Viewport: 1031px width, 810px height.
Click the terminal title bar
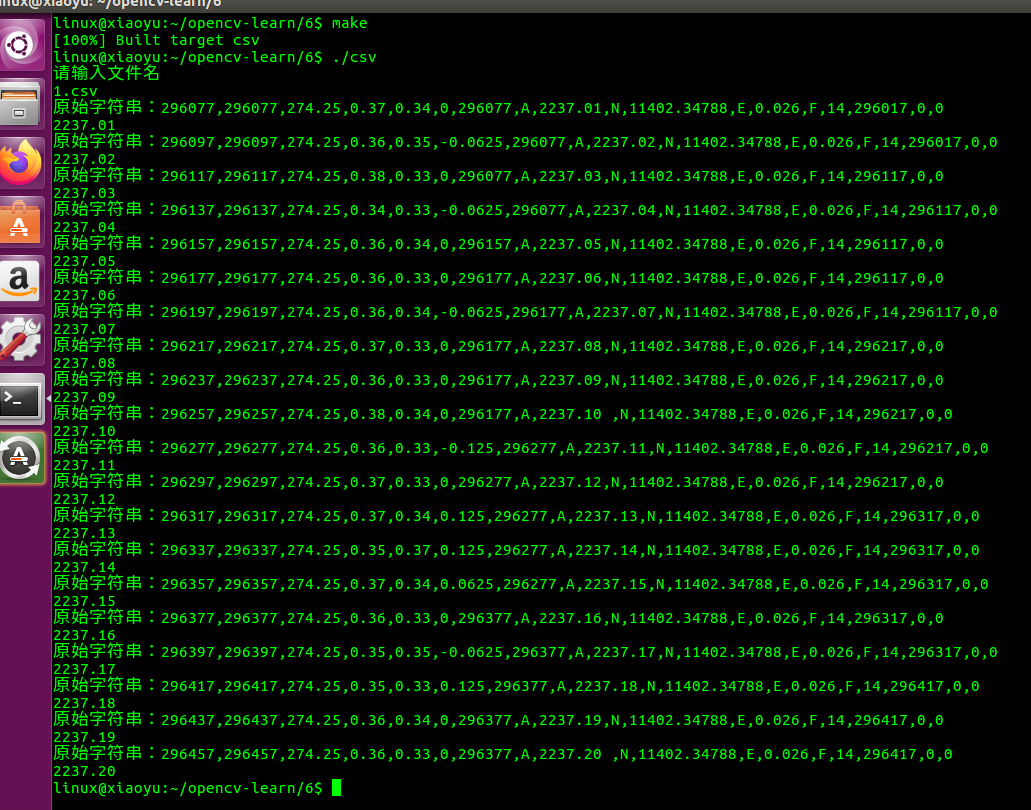[110, 5]
